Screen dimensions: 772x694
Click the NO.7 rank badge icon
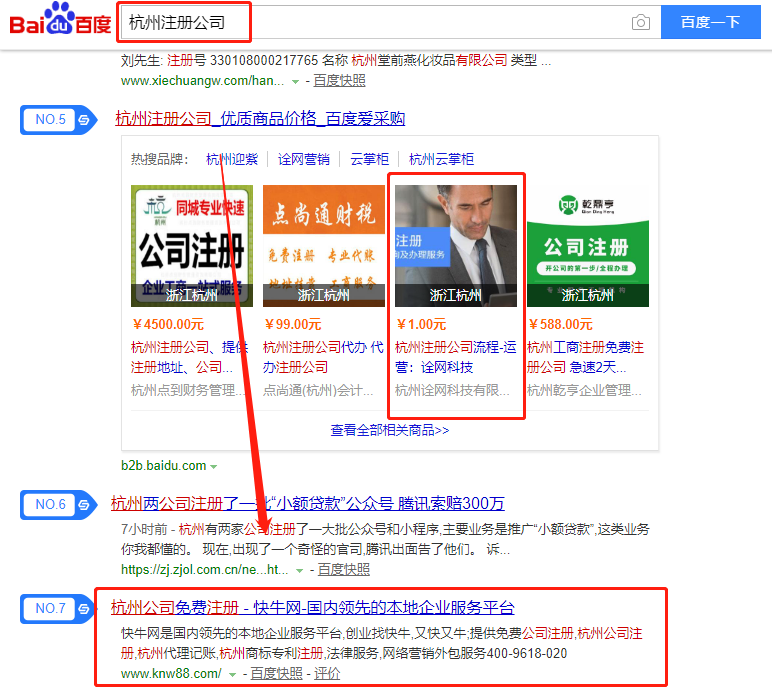pos(58,609)
